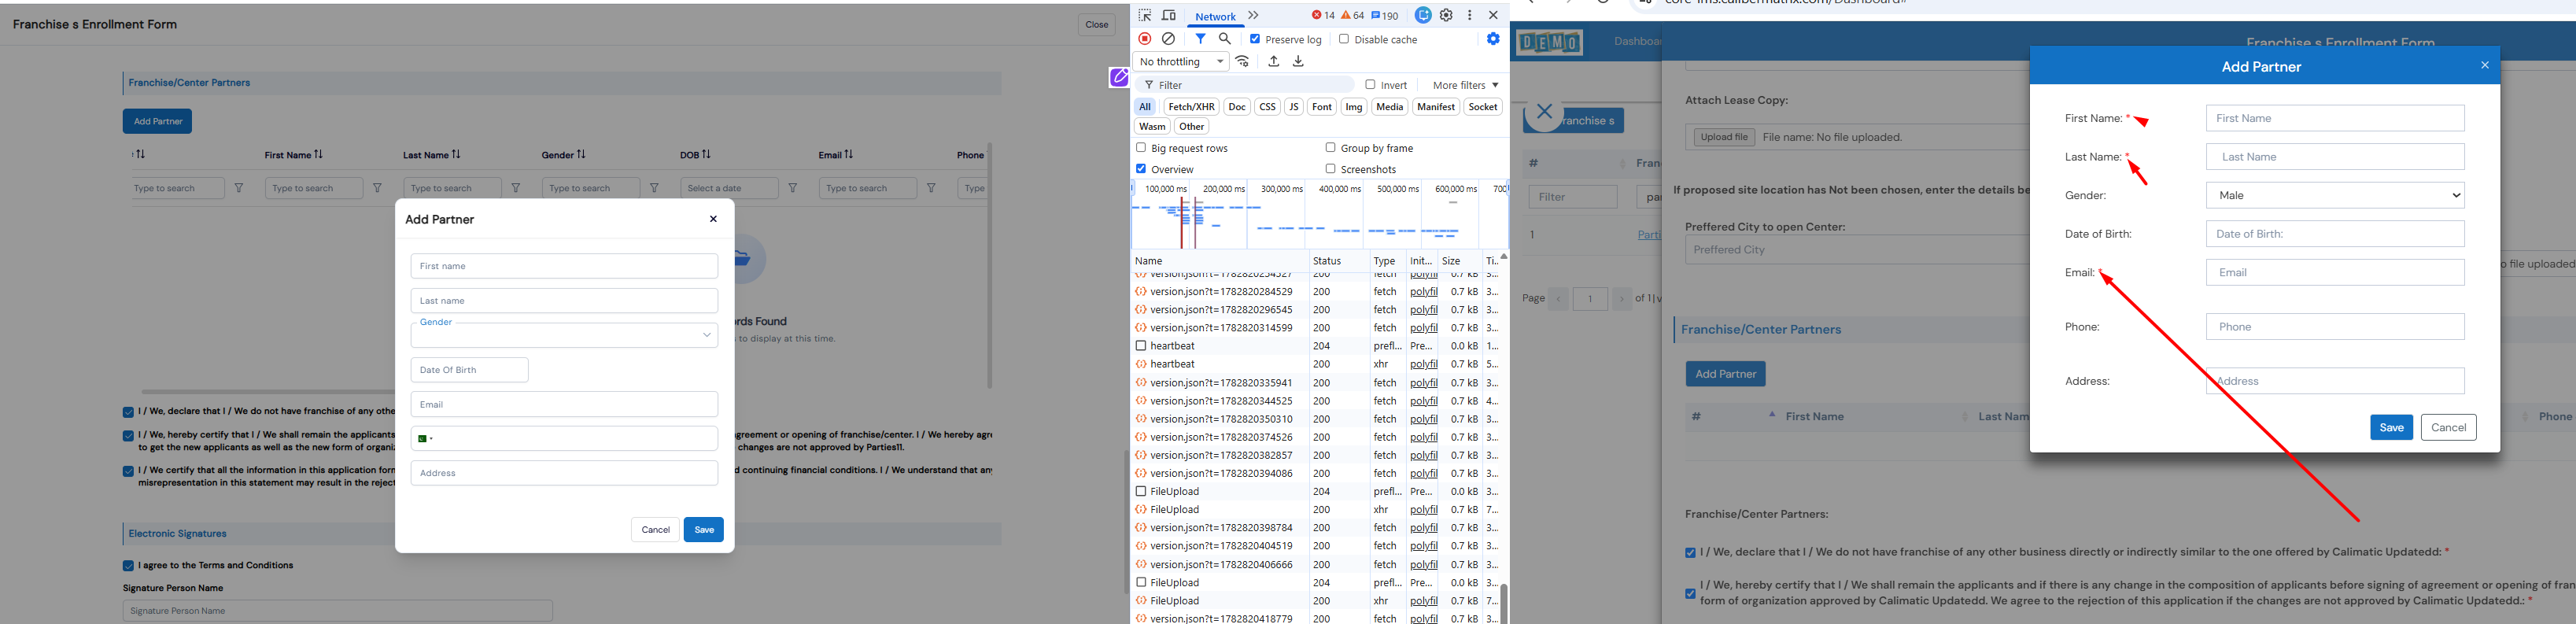This screenshot has height=624, width=2576.
Task: Stop recording the network log
Action: tap(1145, 39)
